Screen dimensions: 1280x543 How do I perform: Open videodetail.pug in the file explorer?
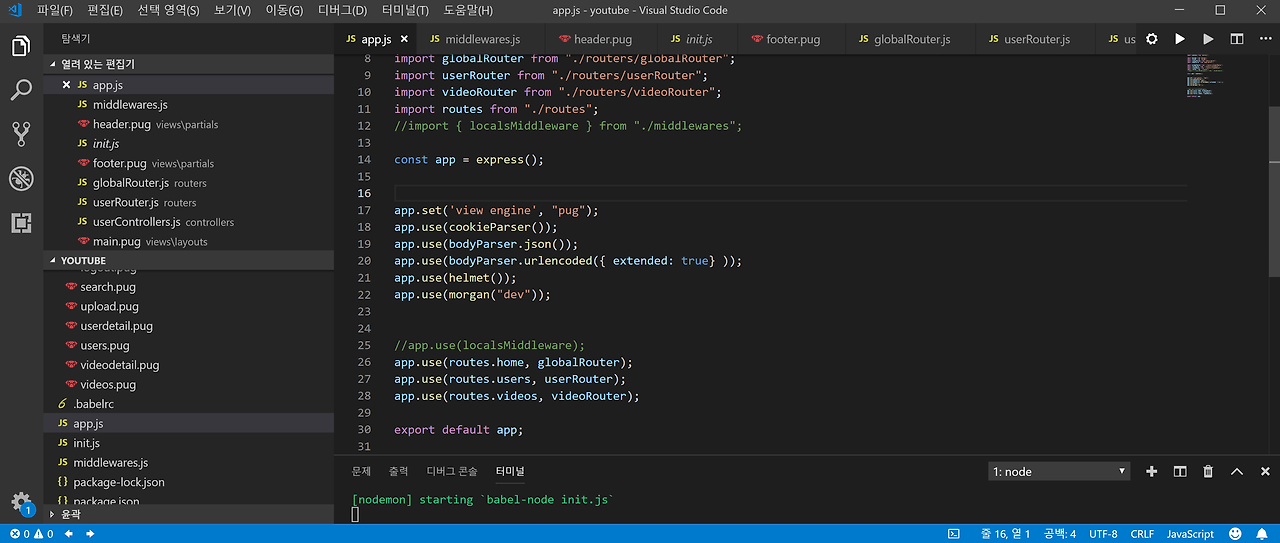pos(119,365)
